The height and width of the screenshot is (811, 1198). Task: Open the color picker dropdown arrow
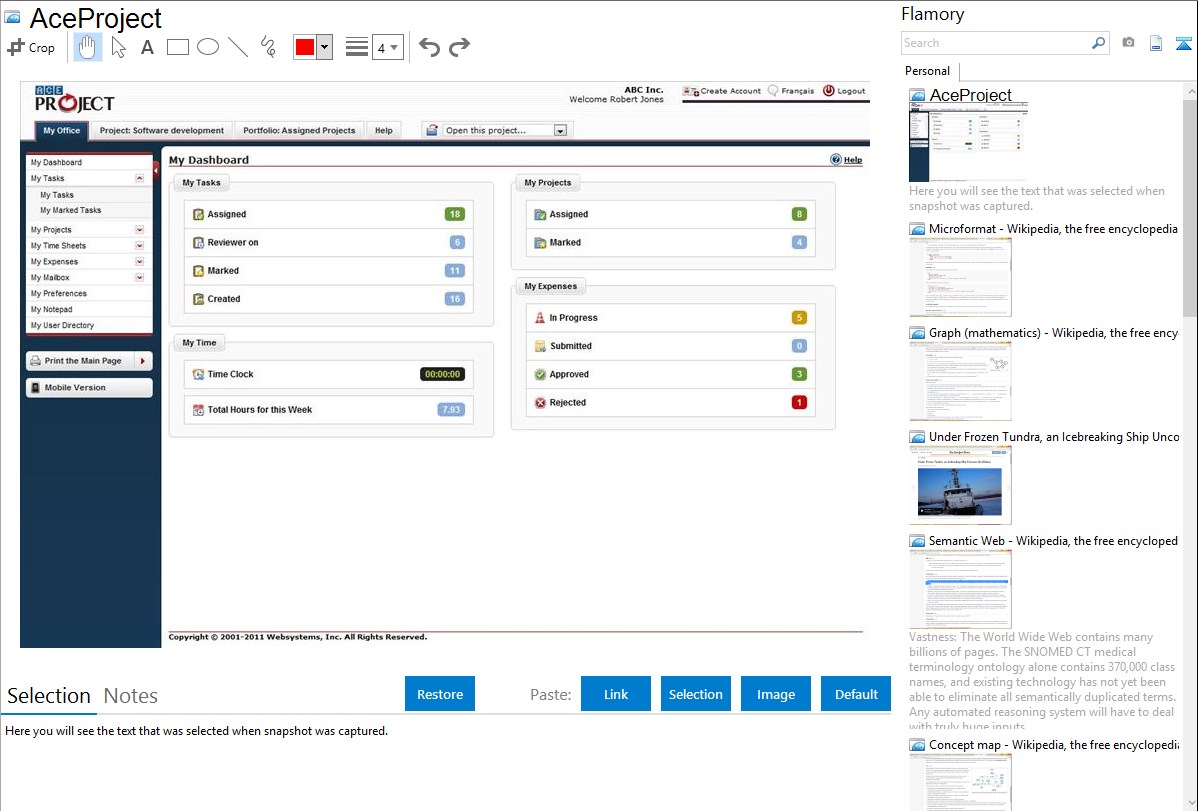click(x=324, y=47)
